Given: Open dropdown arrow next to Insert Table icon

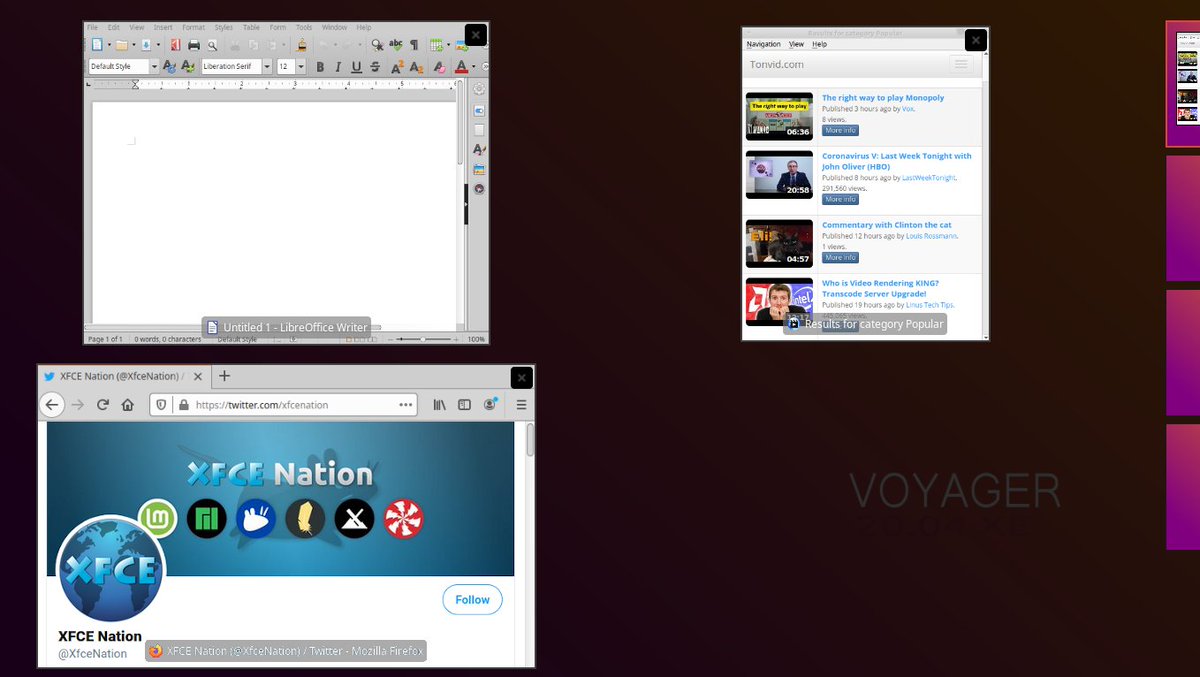Looking at the screenshot, I should pyautogui.click(x=448, y=45).
